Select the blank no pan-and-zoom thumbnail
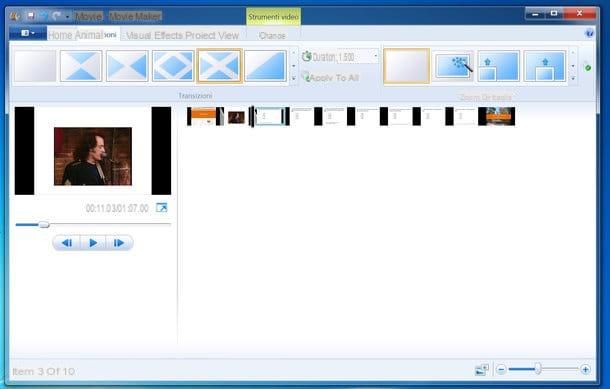The height and width of the screenshot is (389, 610). (407, 66)
